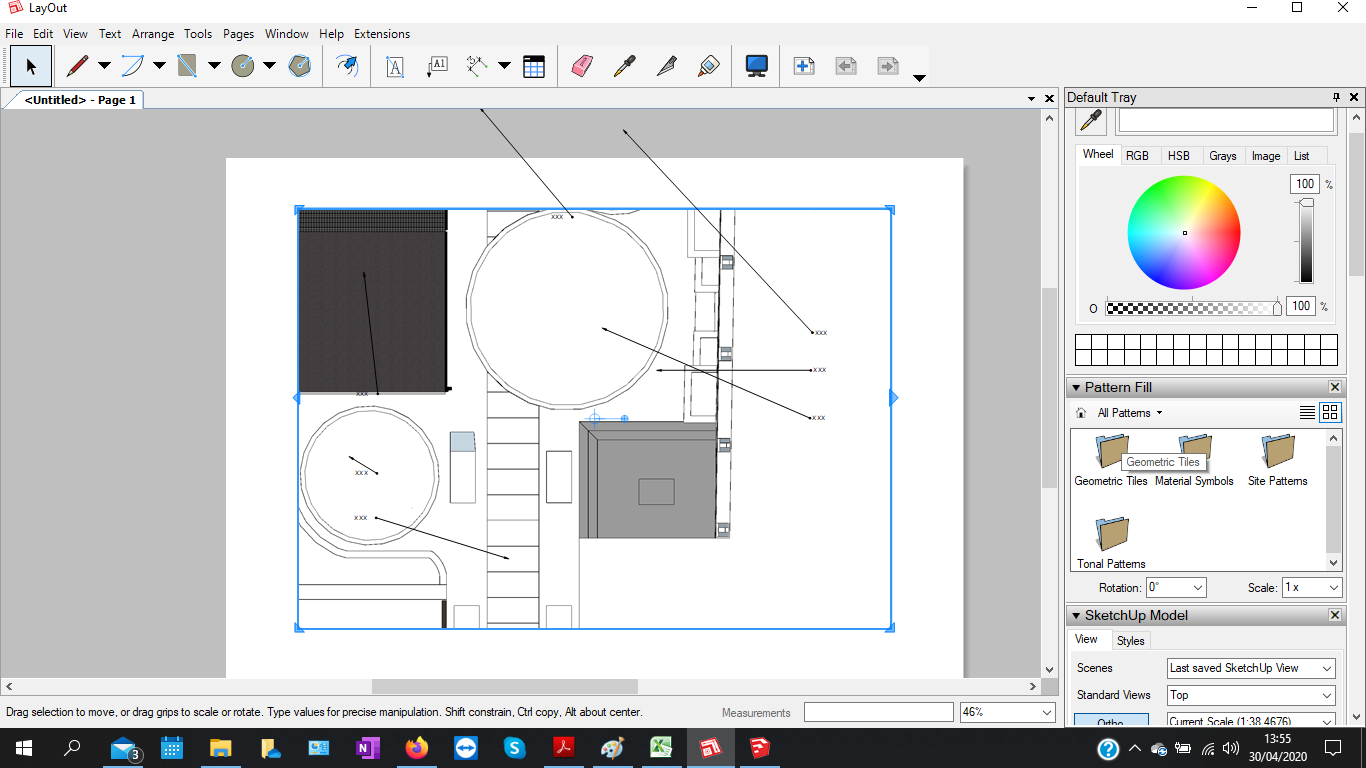Viewport: 1366px width, 768px height.
Task: Go to previous page arrow
Action: pyautogui.click(x=846, y=66)
